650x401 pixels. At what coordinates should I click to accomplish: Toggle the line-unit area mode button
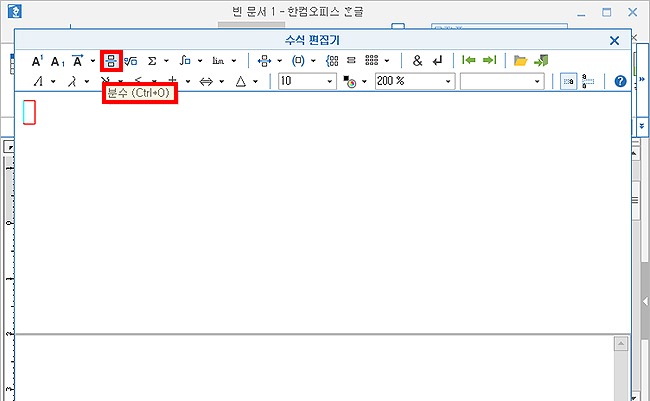pos(588,81)
